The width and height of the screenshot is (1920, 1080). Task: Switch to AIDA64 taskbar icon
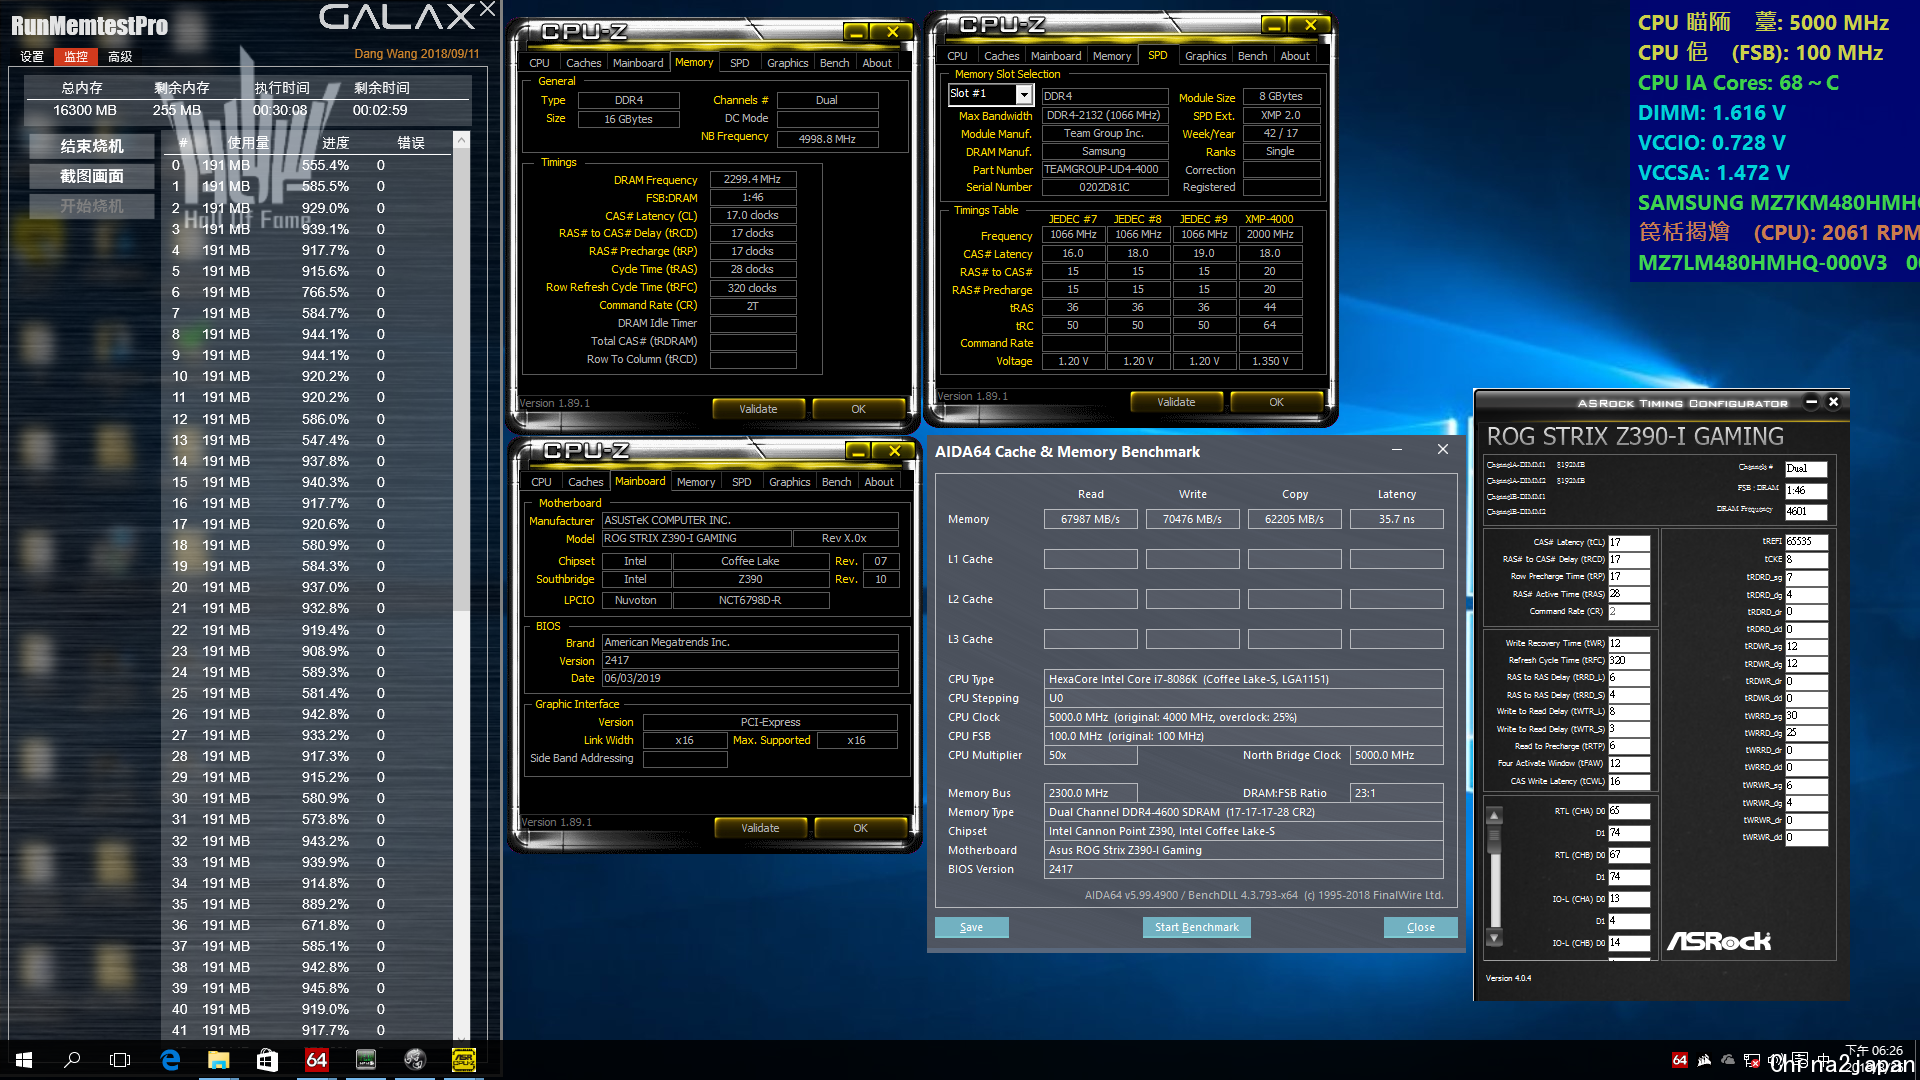[x=316, y=1060]
